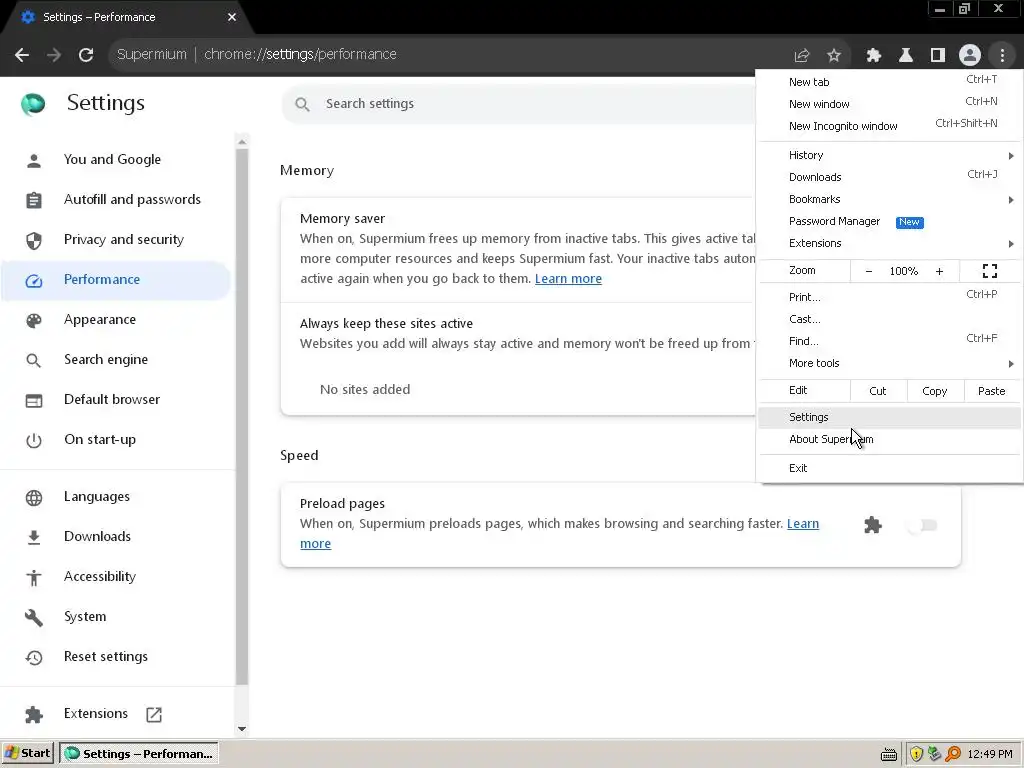Reload the page with the refresh icon
Viewport: 1024px width, 768px height.
(86, 55)
